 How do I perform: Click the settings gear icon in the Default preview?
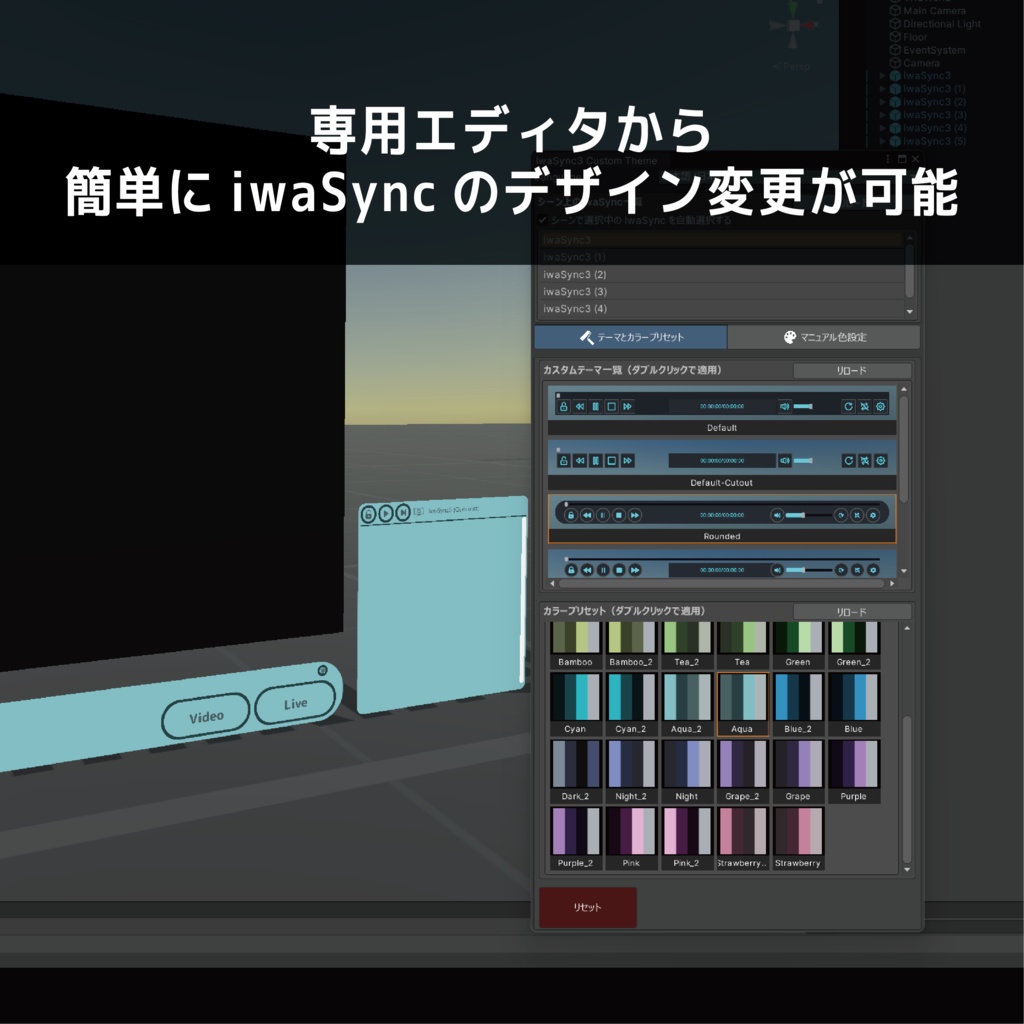(880, 406)
